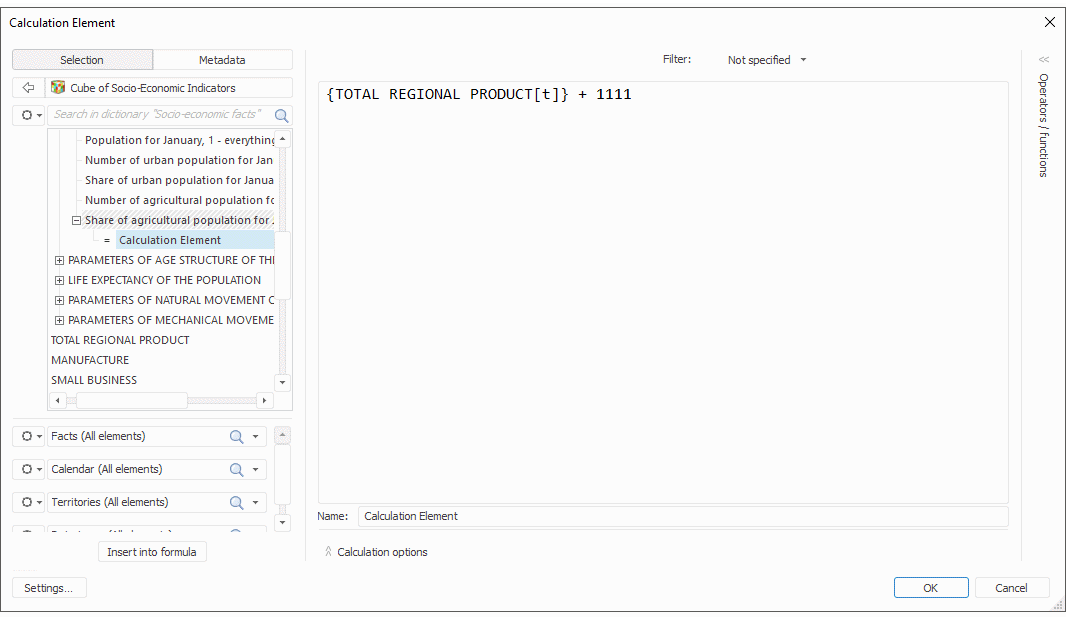
Task: Expand the Operators / functions panel chevron
Action: (1044, 60)
